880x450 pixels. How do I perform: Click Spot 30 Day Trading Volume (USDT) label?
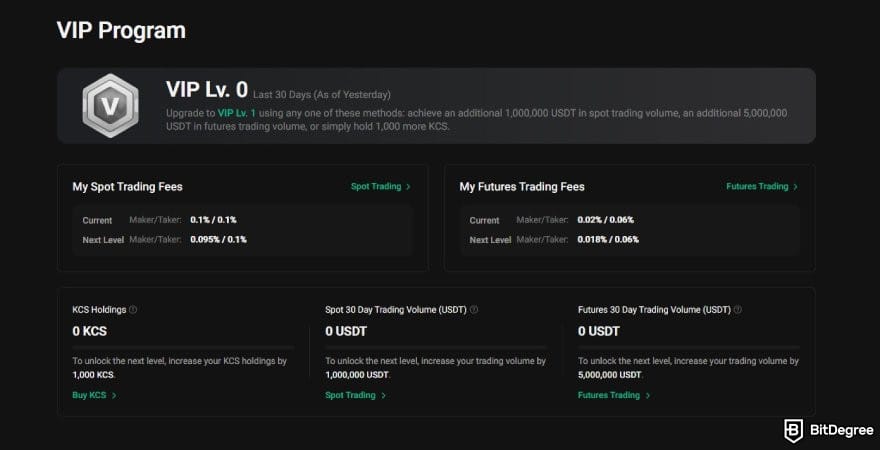396,310
